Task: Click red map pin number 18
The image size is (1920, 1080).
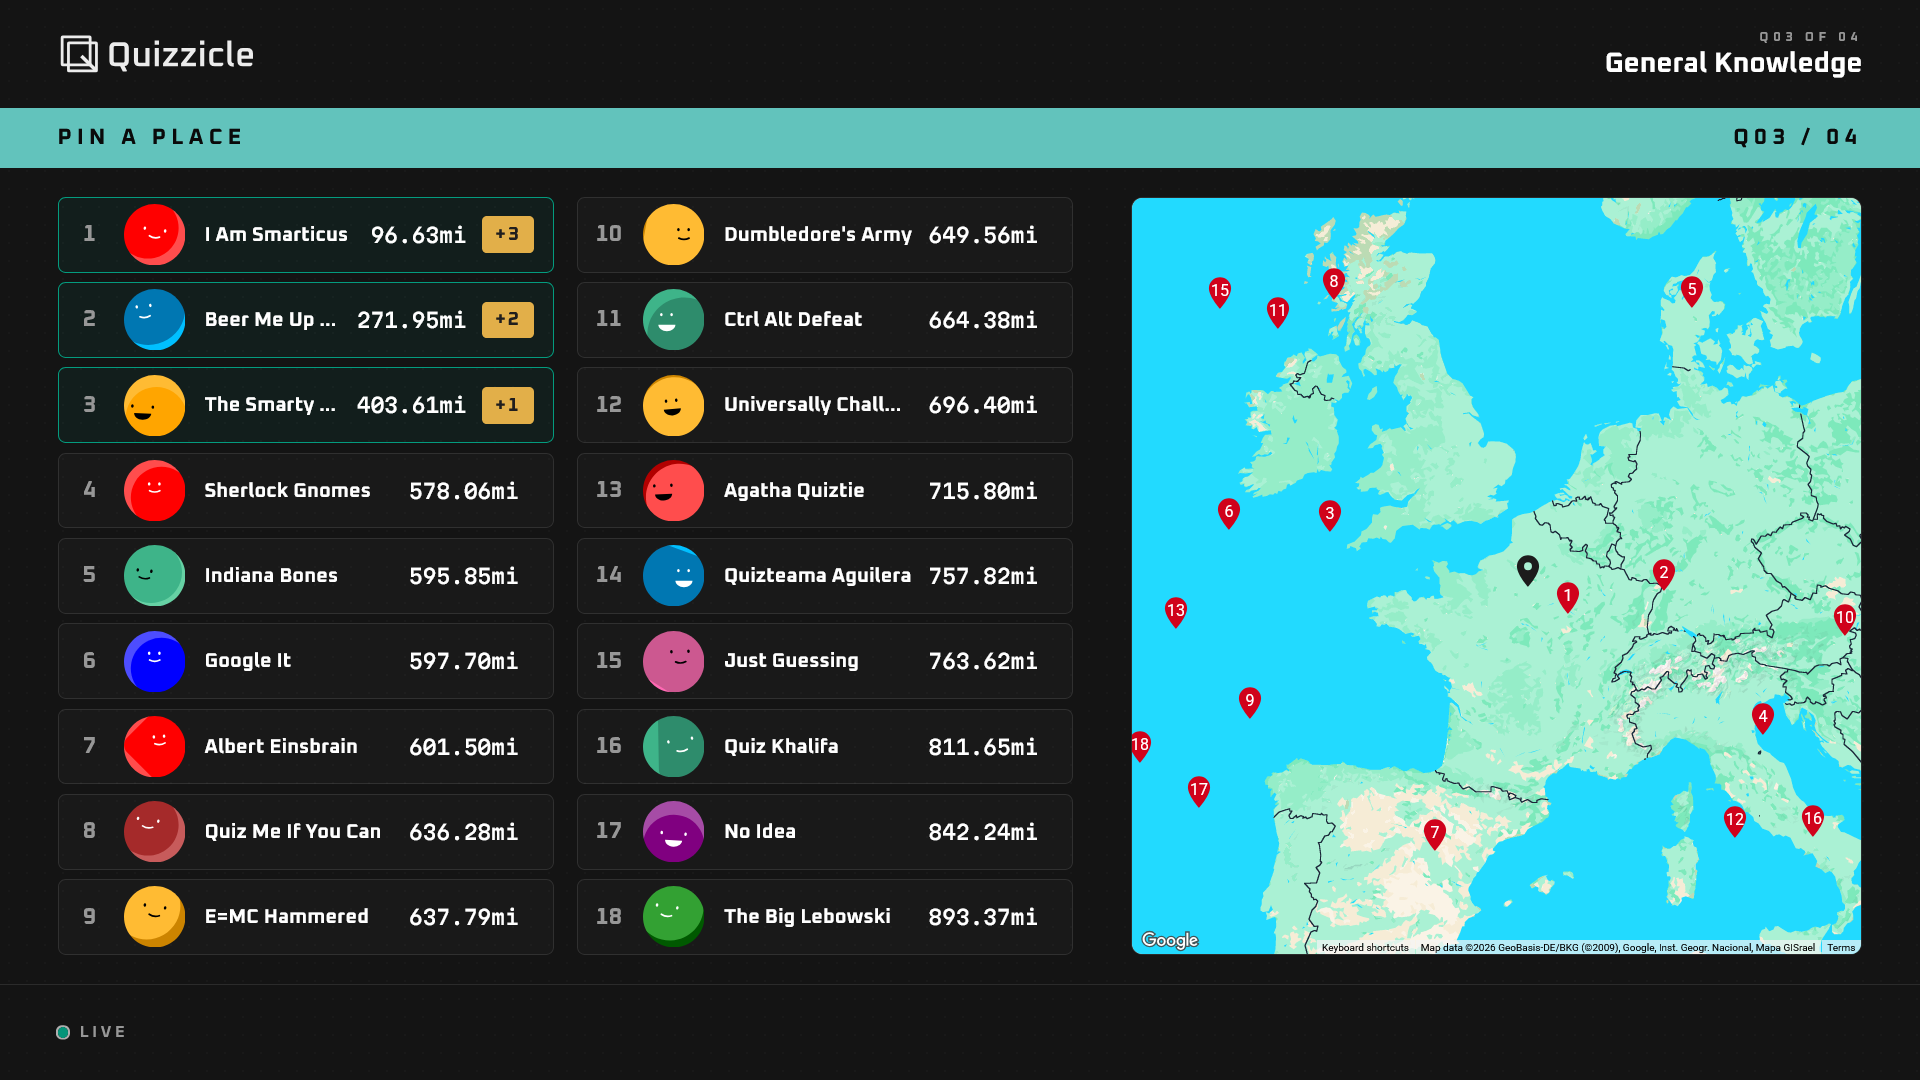Action: (x=1141, y=746)
